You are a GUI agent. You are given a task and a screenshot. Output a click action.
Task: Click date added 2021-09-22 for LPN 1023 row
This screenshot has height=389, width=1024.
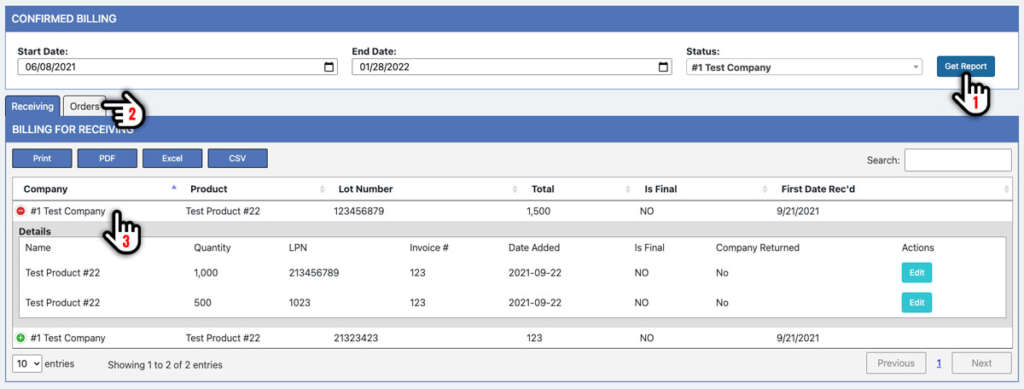point(535,303)
